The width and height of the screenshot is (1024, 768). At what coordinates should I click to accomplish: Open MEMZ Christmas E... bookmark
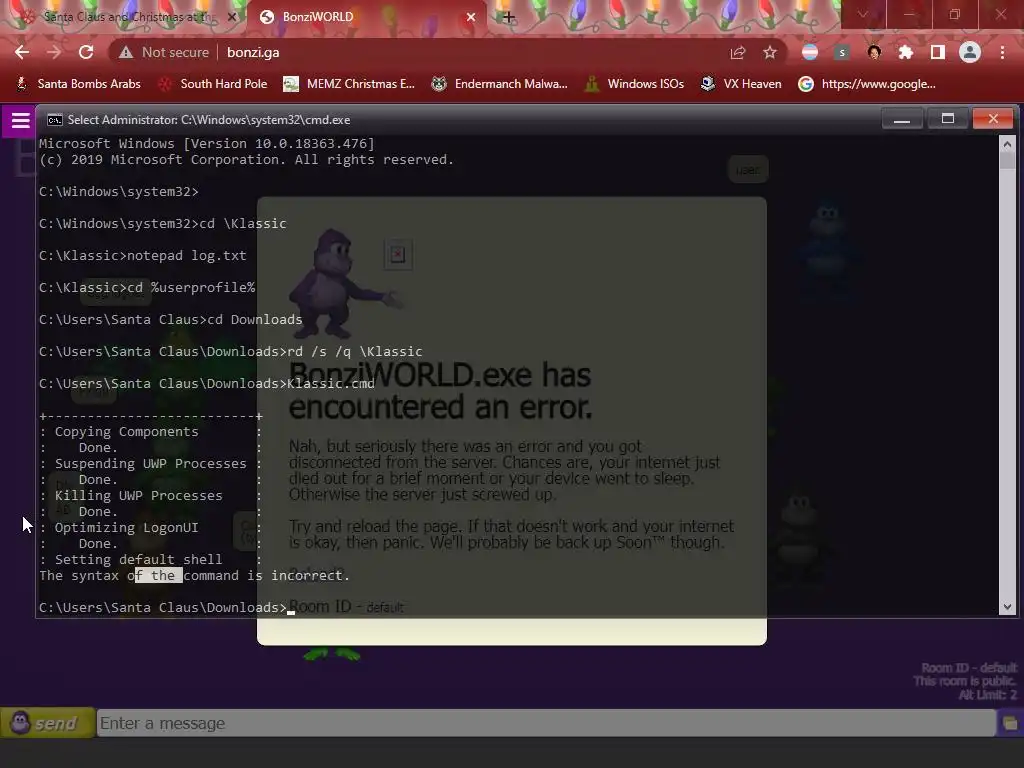(349, 84)
